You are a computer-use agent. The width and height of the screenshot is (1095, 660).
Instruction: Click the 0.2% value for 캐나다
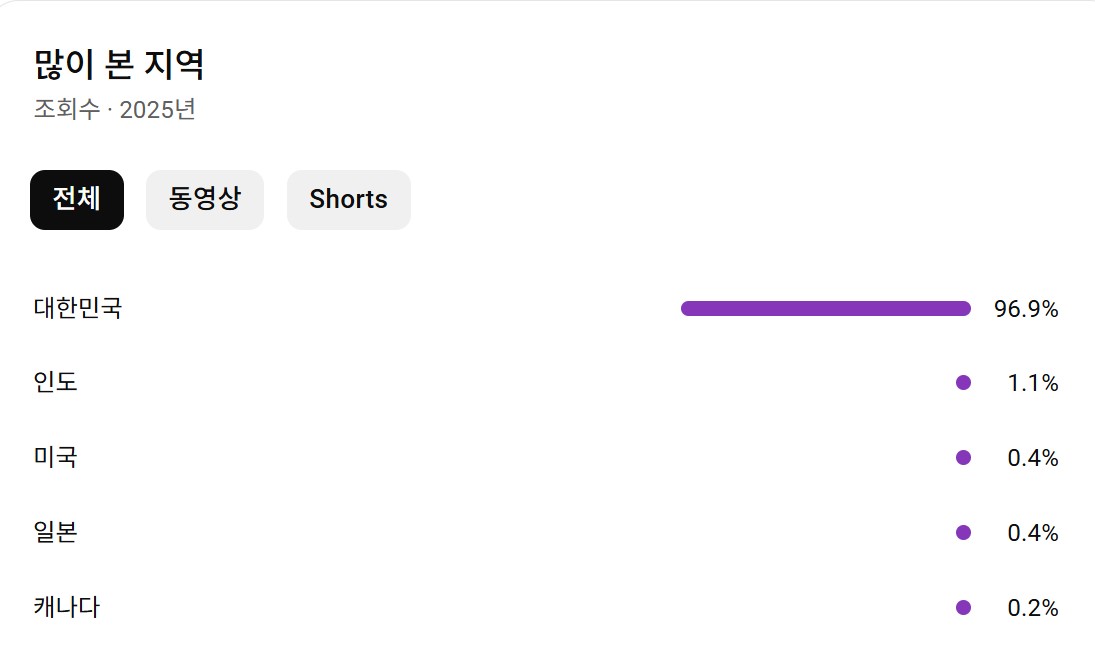(1033, 608)
